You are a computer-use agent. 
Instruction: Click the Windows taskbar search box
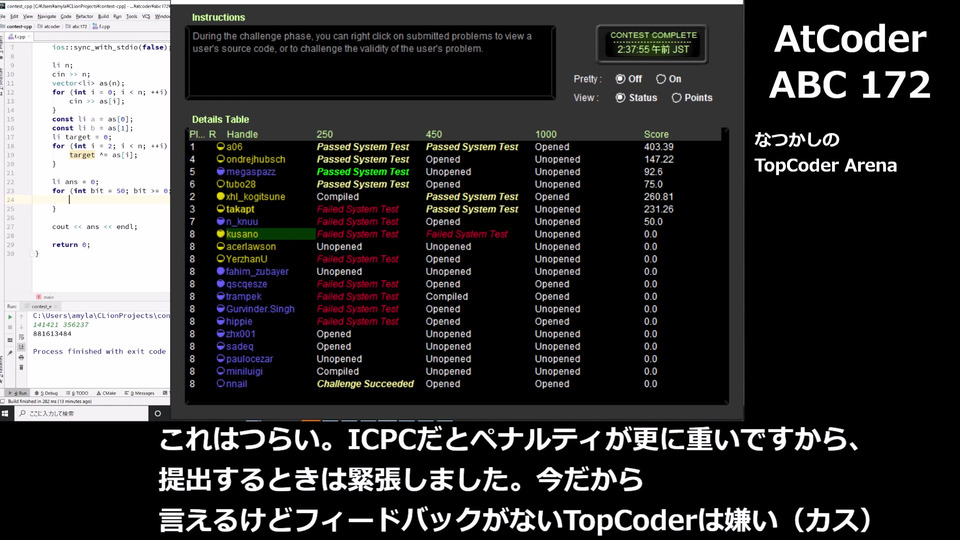click(81, 413)
